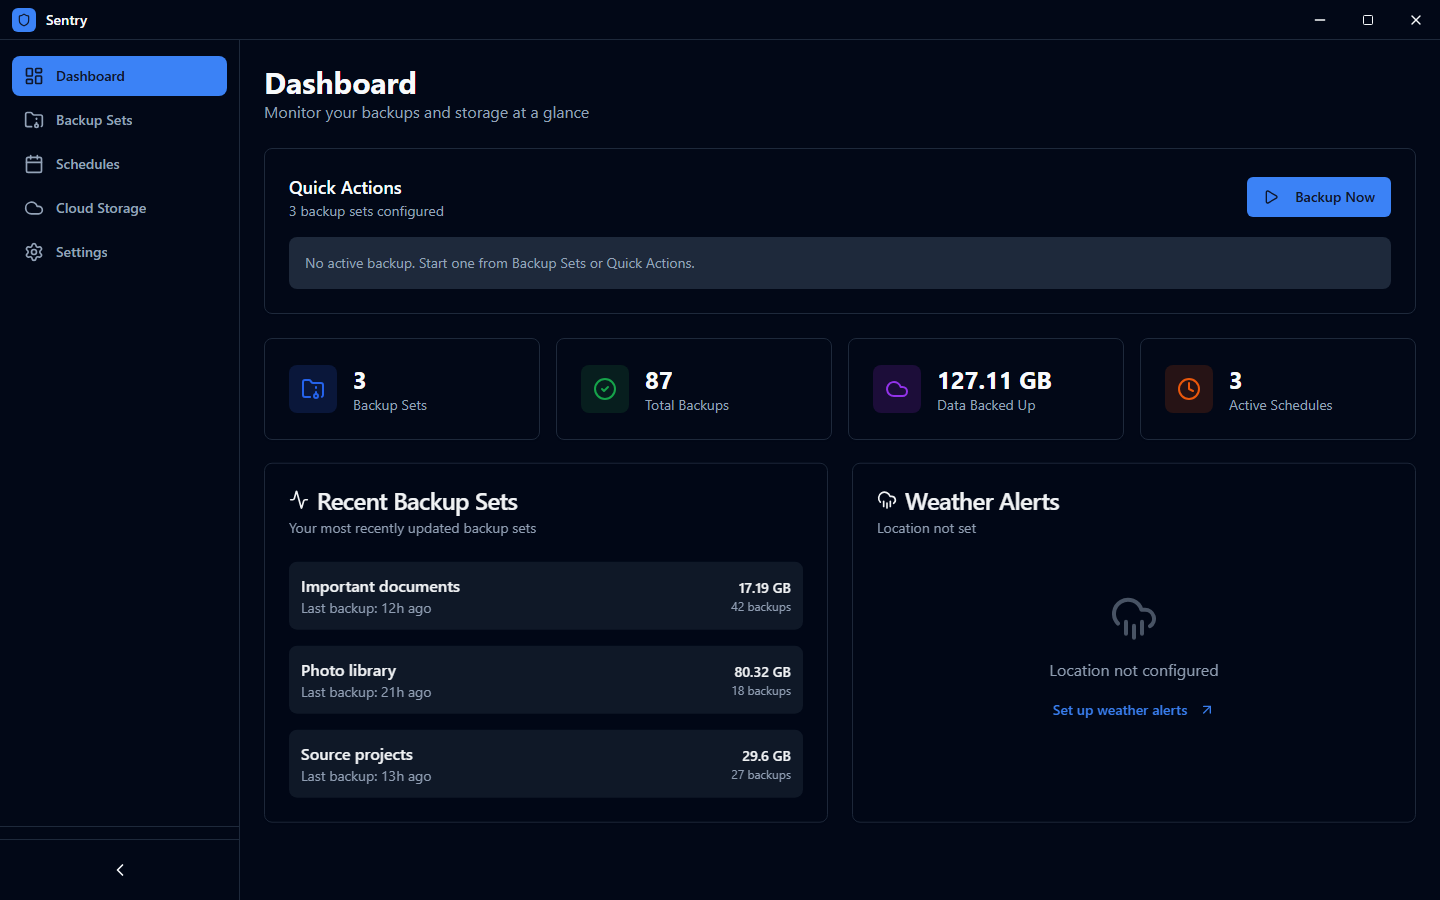Click the large rain cloud icon above Location not configured
This screenshot has height=900, width=1440.
tap(1134, 618)
